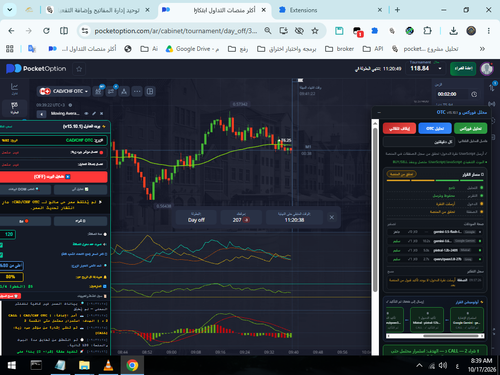Edit the Moving Average indicator with pencil

[x=94, y=114]
